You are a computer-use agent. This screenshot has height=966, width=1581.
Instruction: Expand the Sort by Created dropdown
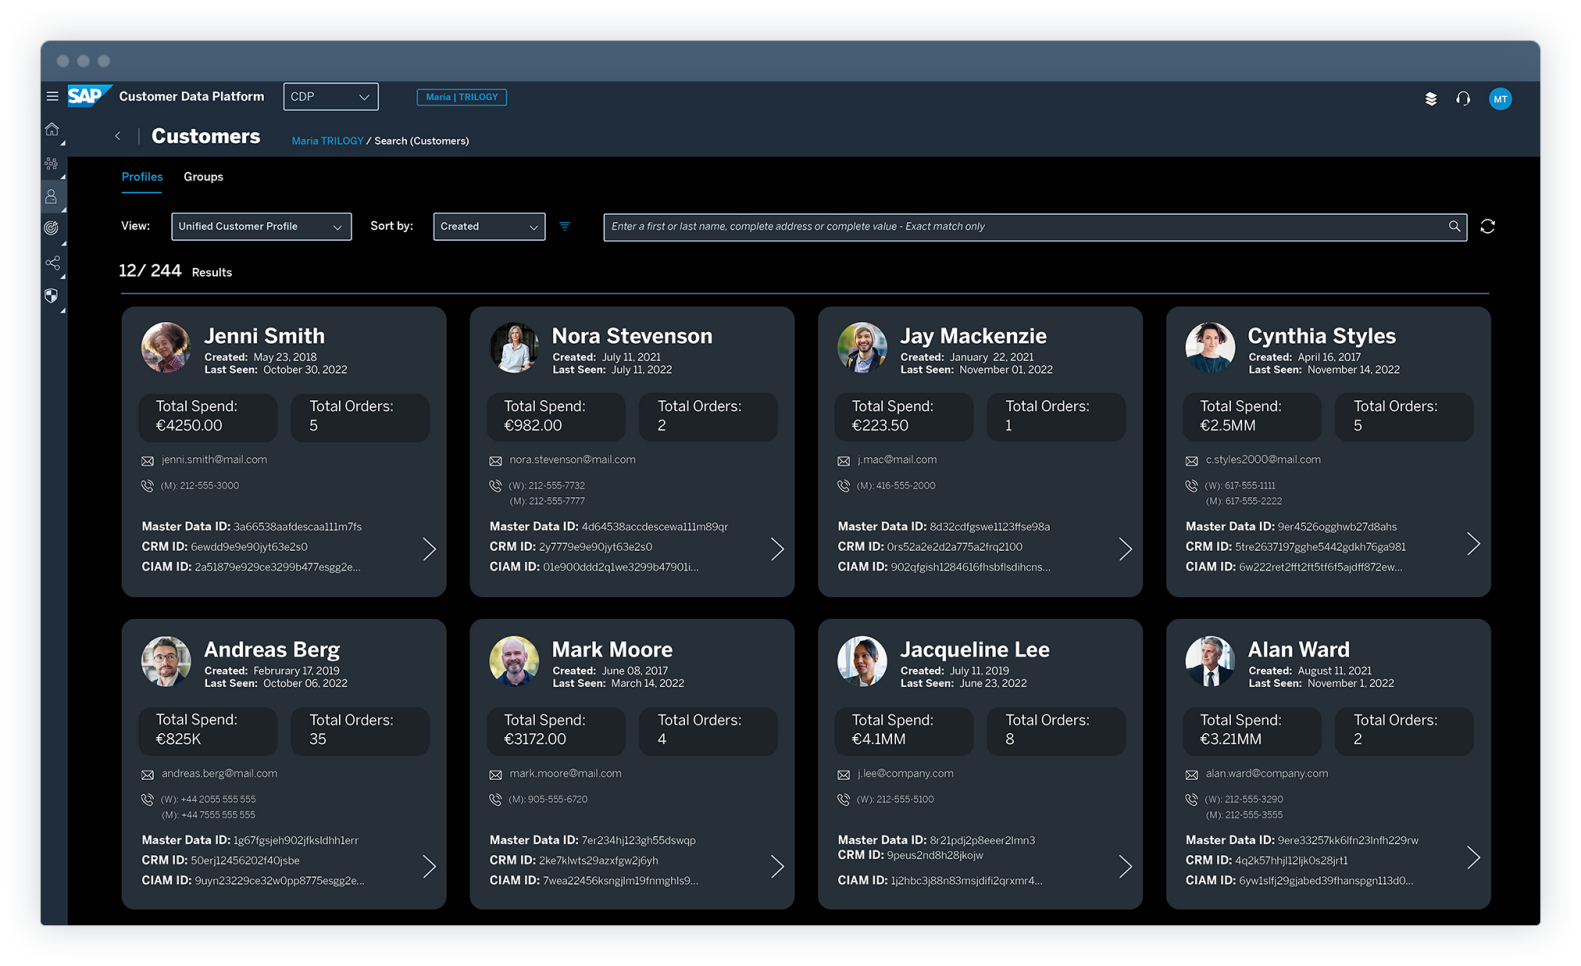click(489, 227)
